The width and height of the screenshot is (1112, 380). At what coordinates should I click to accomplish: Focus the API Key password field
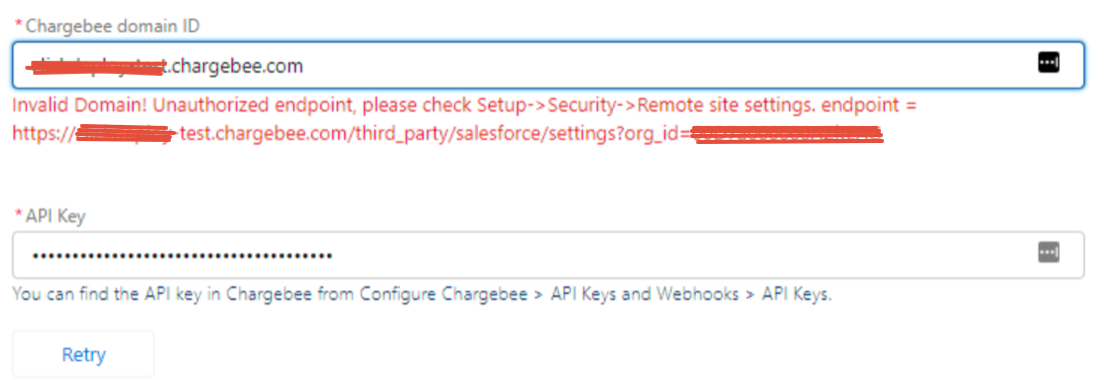(547, 255)
